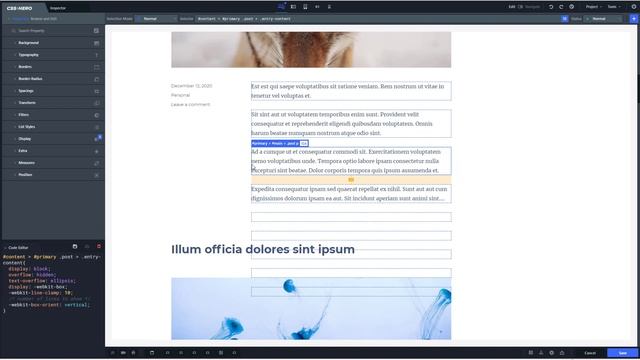
Task: Expand the Borders property group
Action: pos(53,67)
